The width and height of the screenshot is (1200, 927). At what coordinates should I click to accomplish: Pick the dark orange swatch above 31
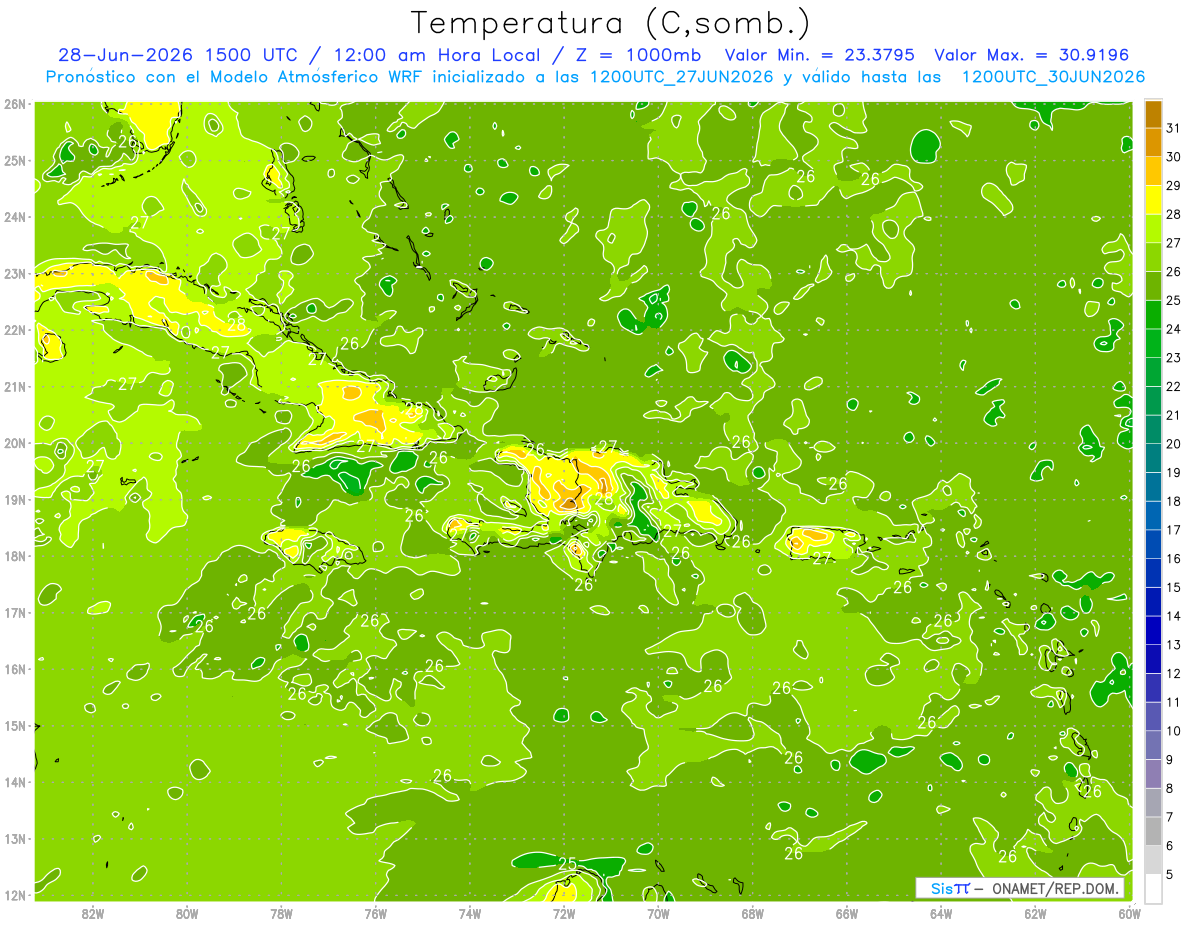pos(1153,114)
